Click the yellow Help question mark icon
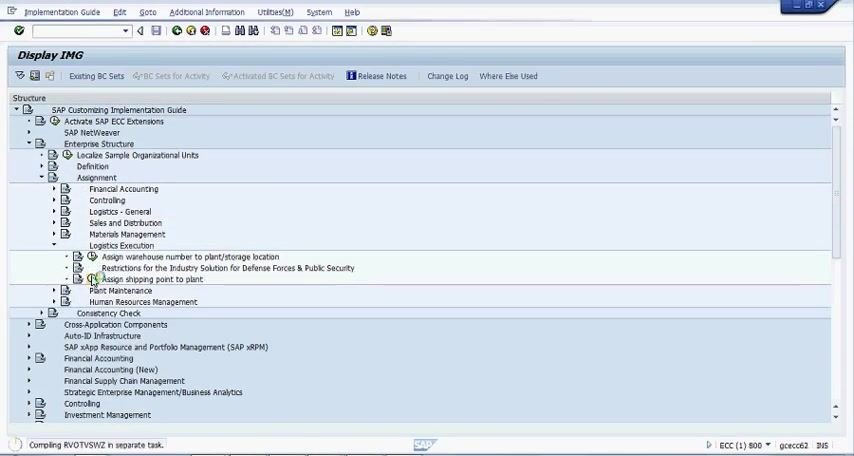 (x=372, y=31)
